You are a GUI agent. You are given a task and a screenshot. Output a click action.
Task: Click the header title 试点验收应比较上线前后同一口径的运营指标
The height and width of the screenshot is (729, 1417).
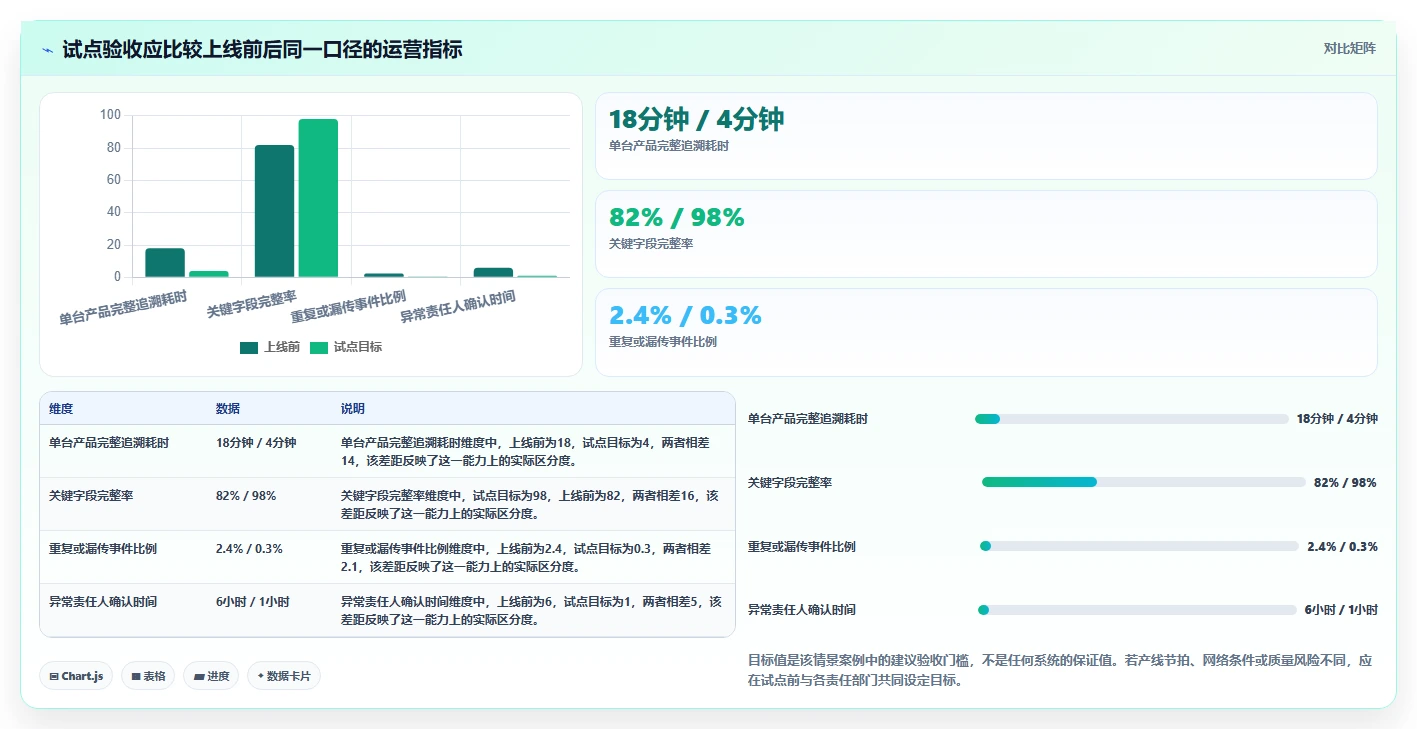262,49
